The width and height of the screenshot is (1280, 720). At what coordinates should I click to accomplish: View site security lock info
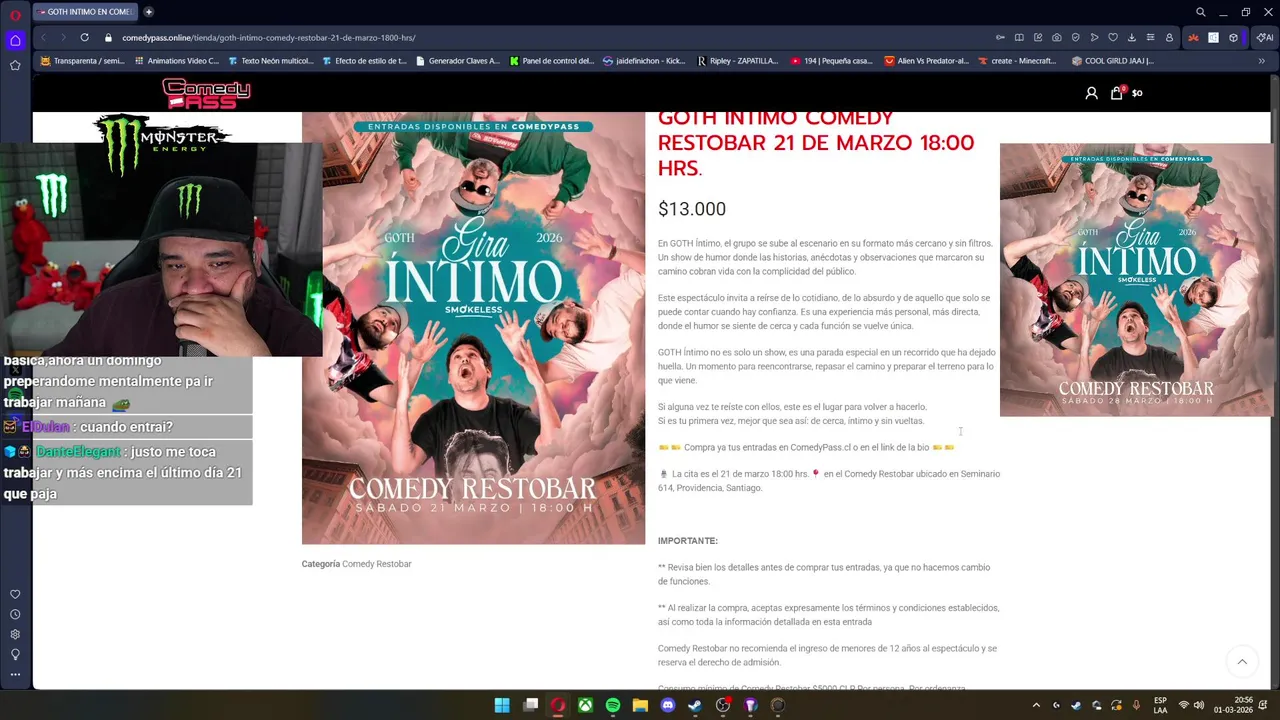click(x=109, y=38)
